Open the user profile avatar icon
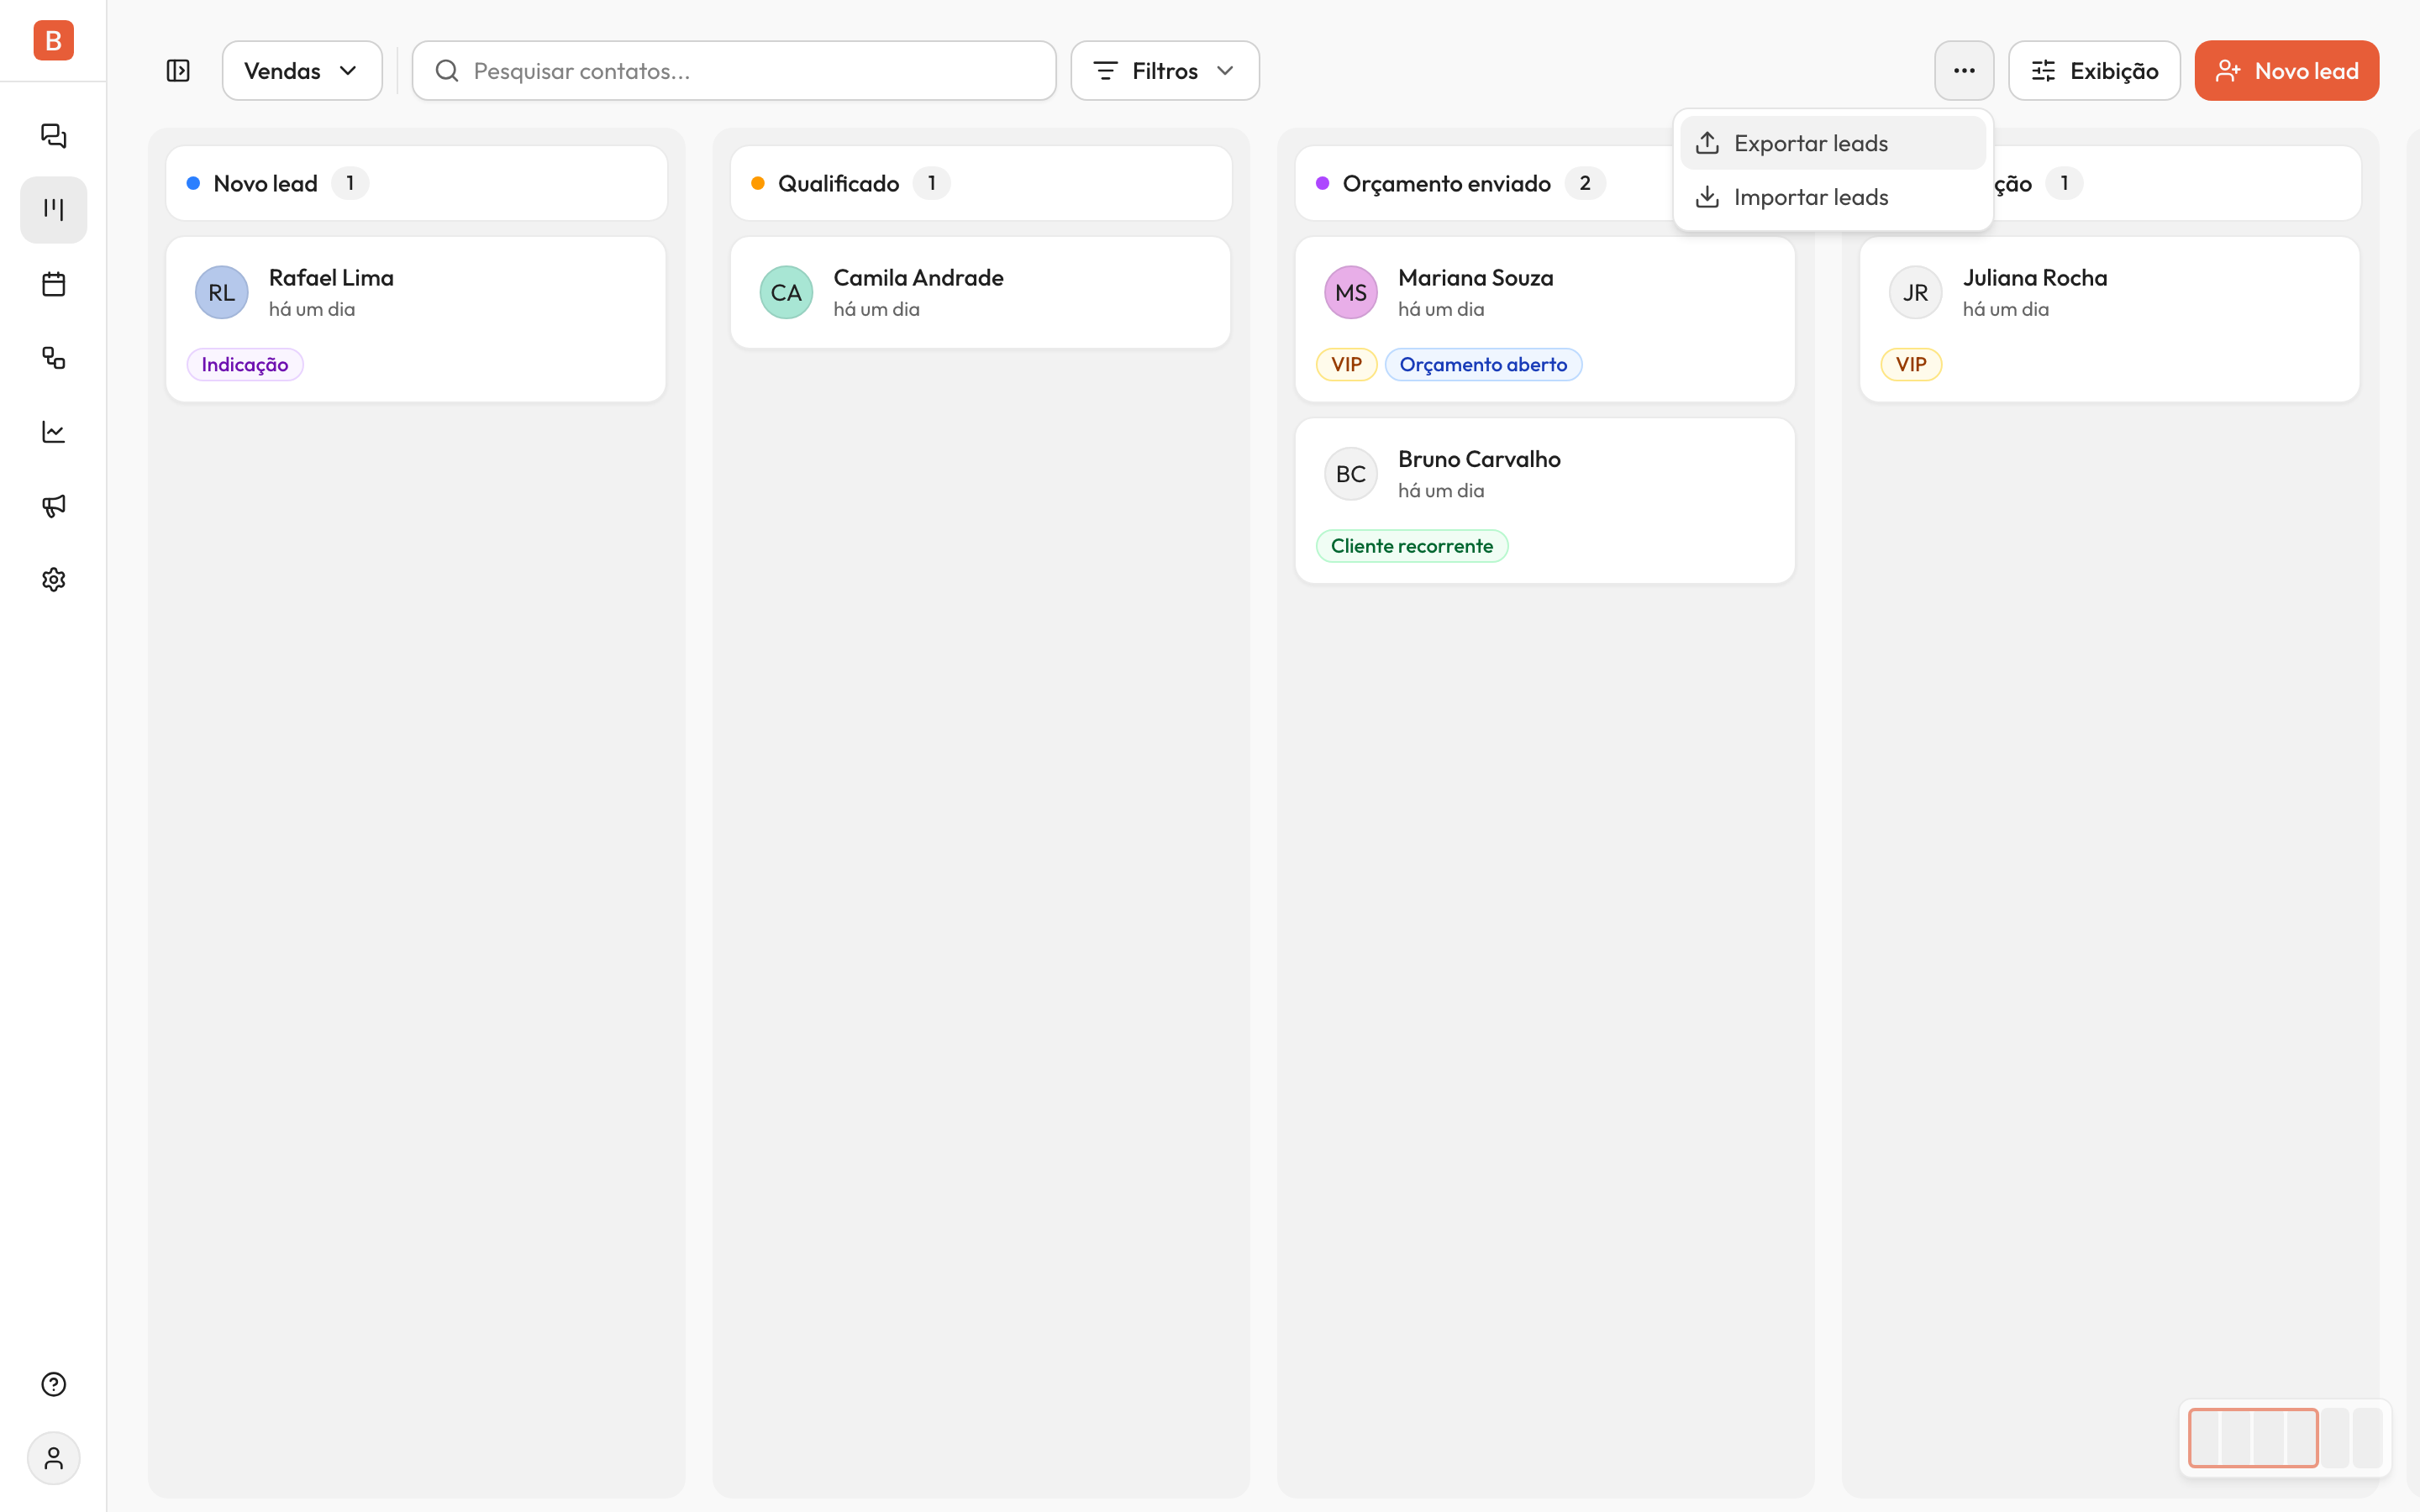 pyautogui.click(x=54, y=1458)
